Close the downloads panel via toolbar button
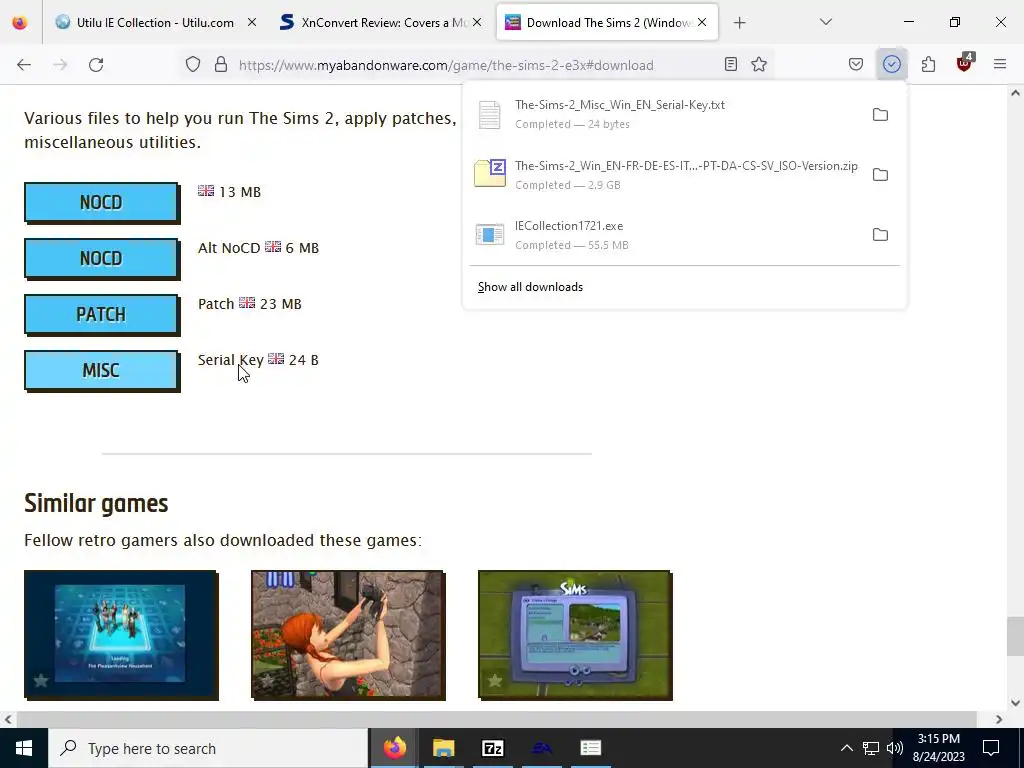The width and height of the screenshot is (1024, 768). 891,64
